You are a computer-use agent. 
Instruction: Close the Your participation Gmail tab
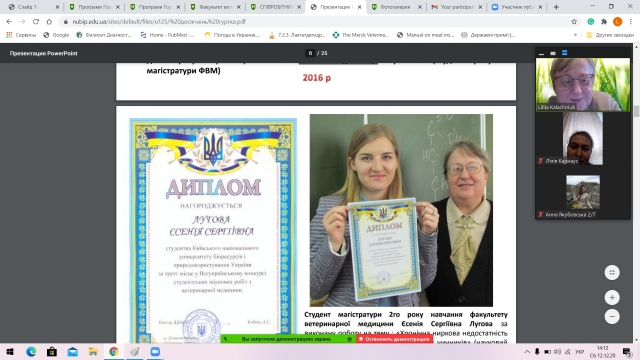(x=480, y=7)
